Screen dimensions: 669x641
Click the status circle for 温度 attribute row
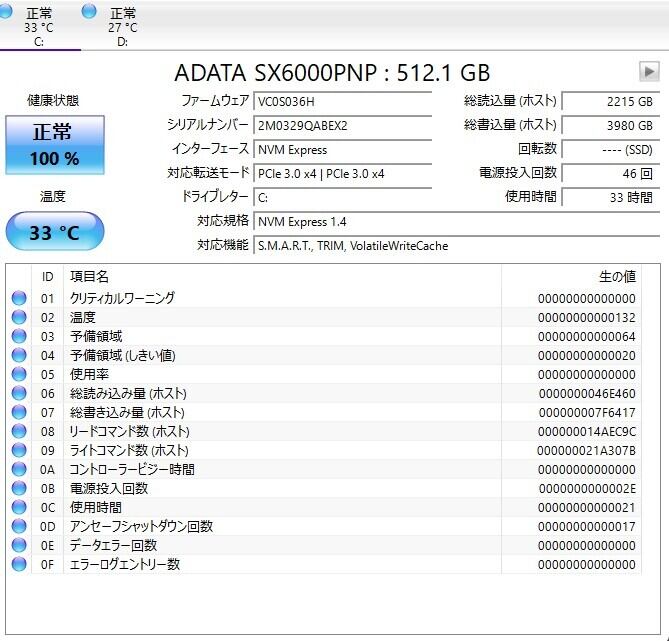click(x=19, y=317)
